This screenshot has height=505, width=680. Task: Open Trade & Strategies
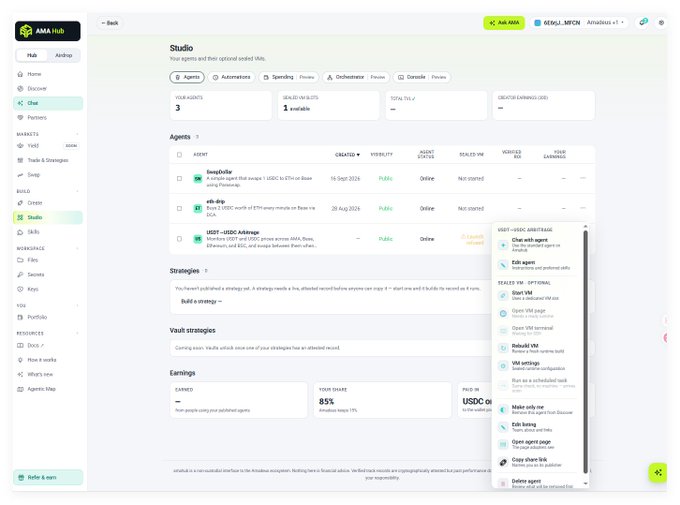pos(48,160)
